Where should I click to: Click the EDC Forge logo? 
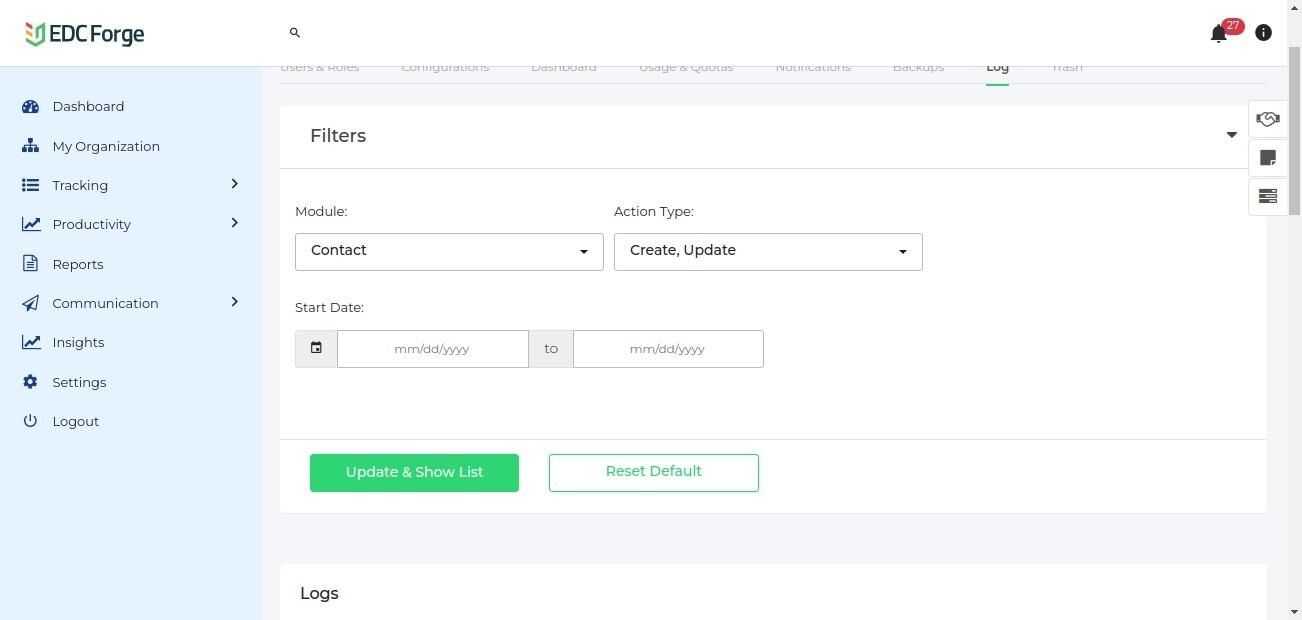(85, 34)
